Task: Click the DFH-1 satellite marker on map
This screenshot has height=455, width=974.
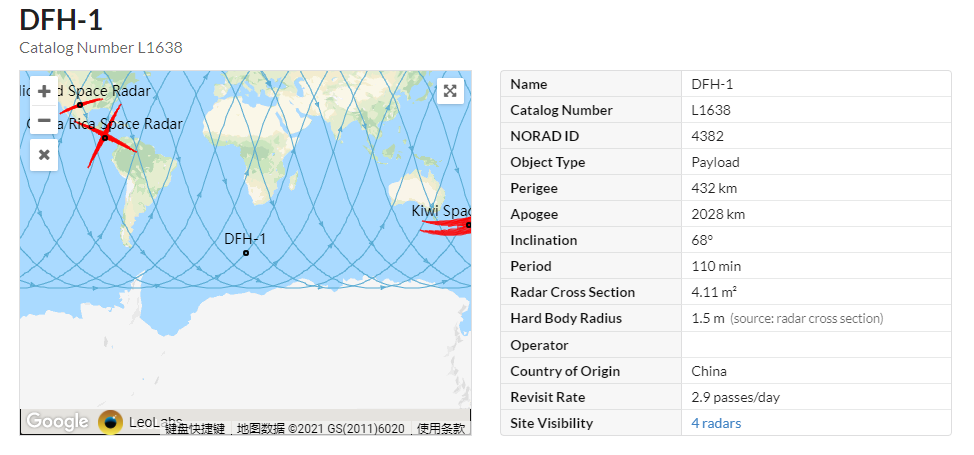Action: tap(245, 253)
